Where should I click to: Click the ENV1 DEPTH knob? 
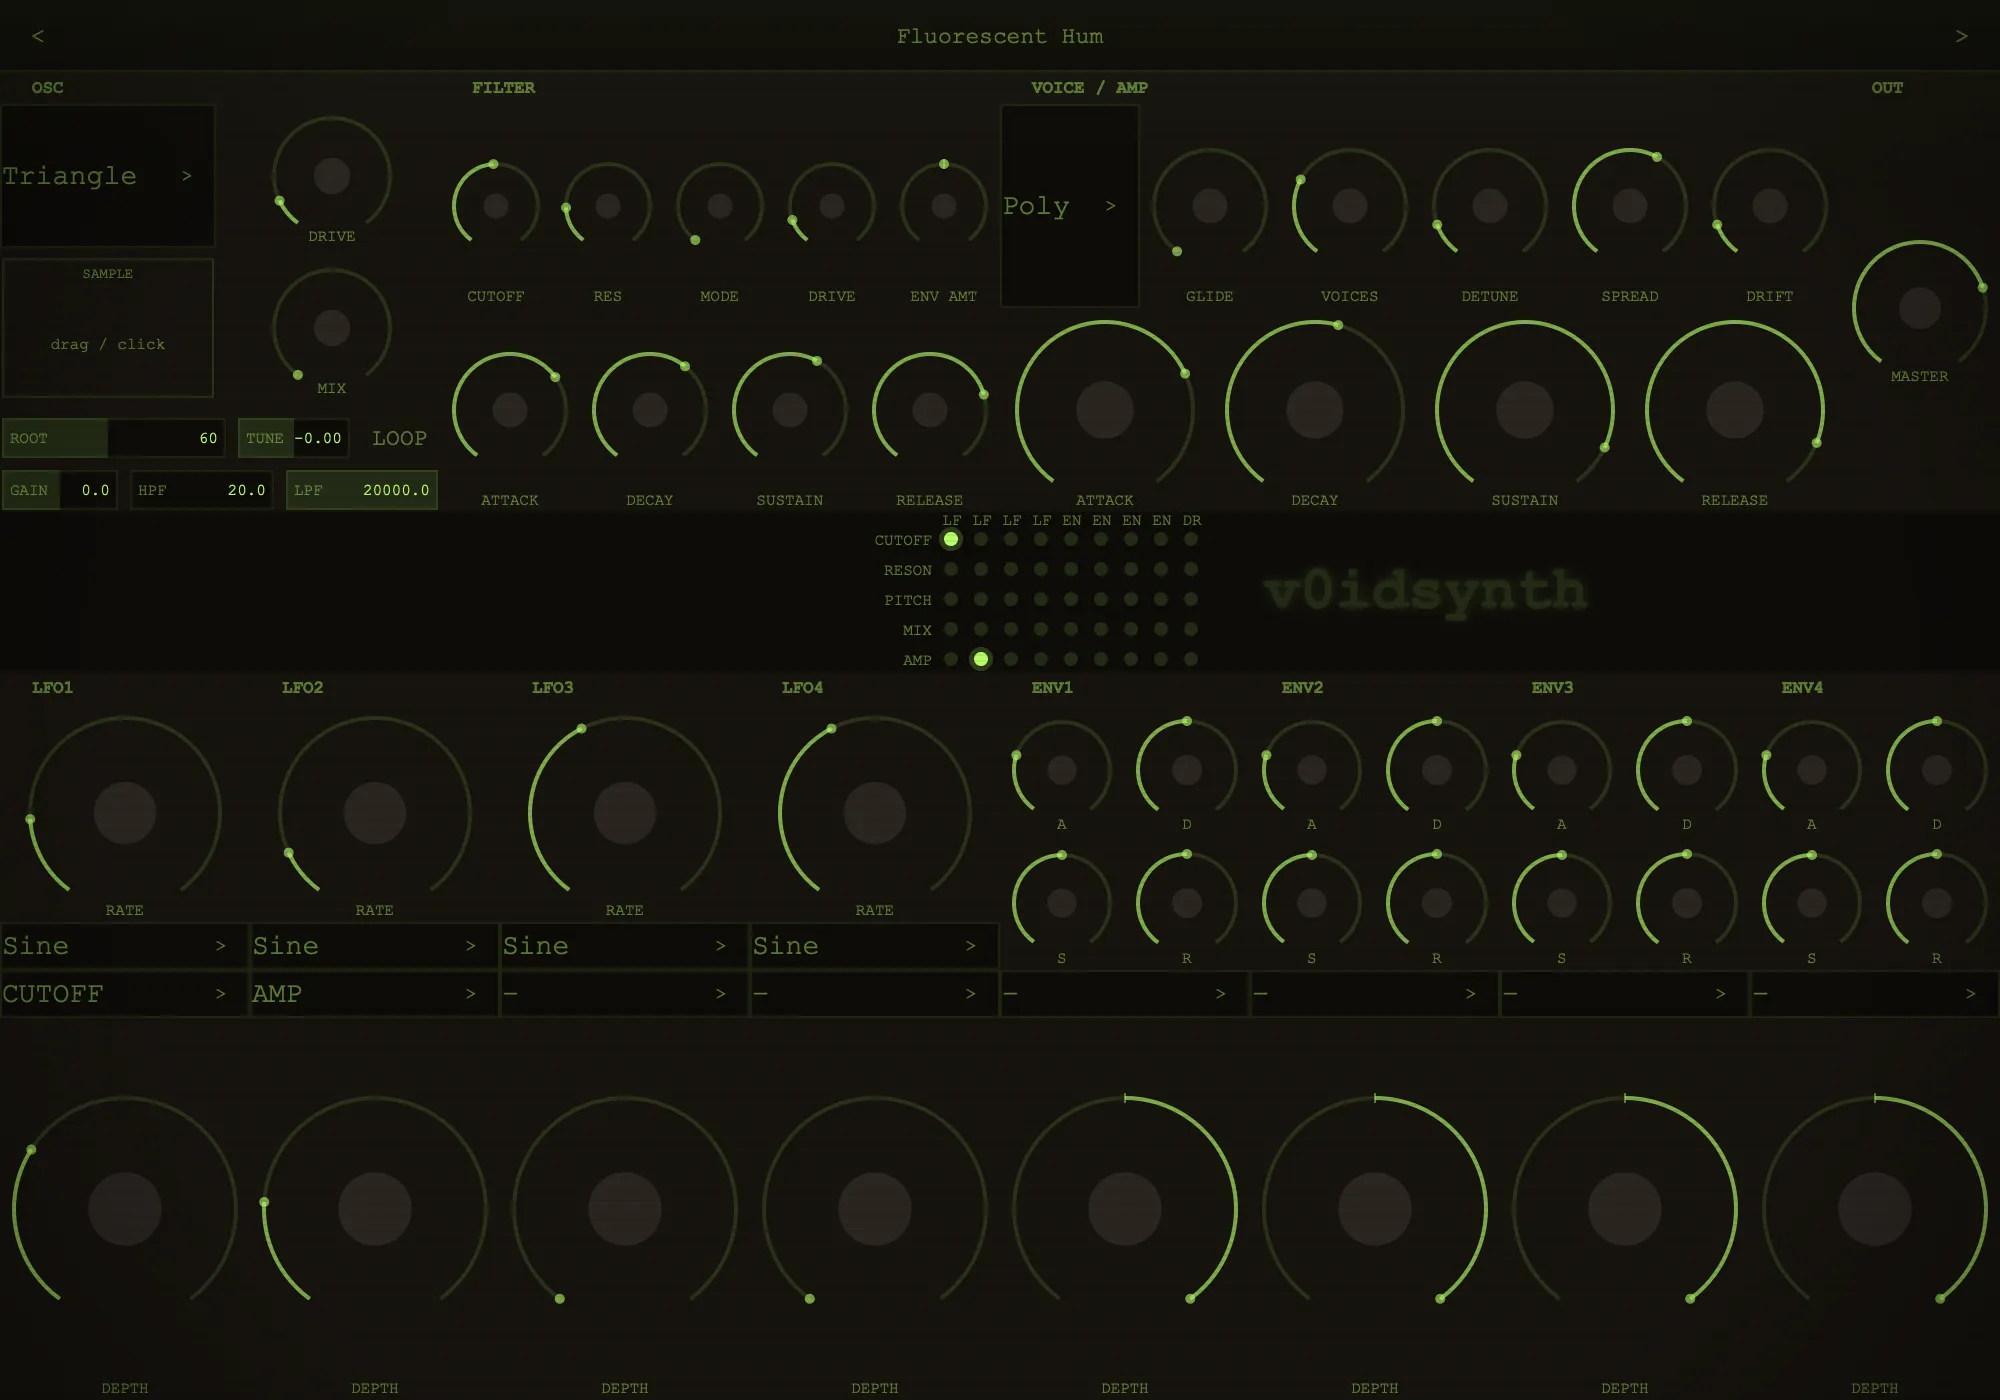(1125, 1209)
